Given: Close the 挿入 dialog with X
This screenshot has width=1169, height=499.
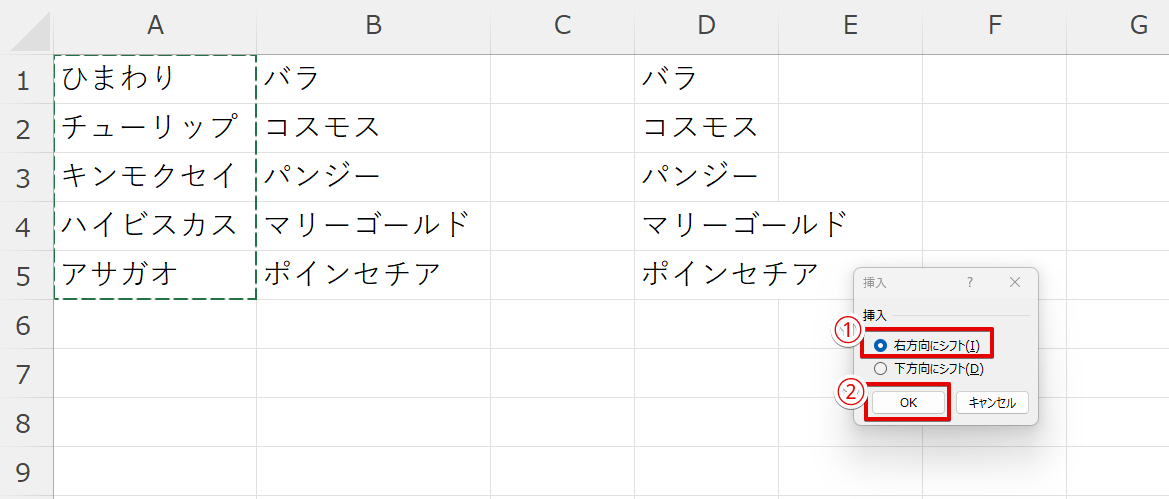Looking at the screenshot, I should [1015, 283].
